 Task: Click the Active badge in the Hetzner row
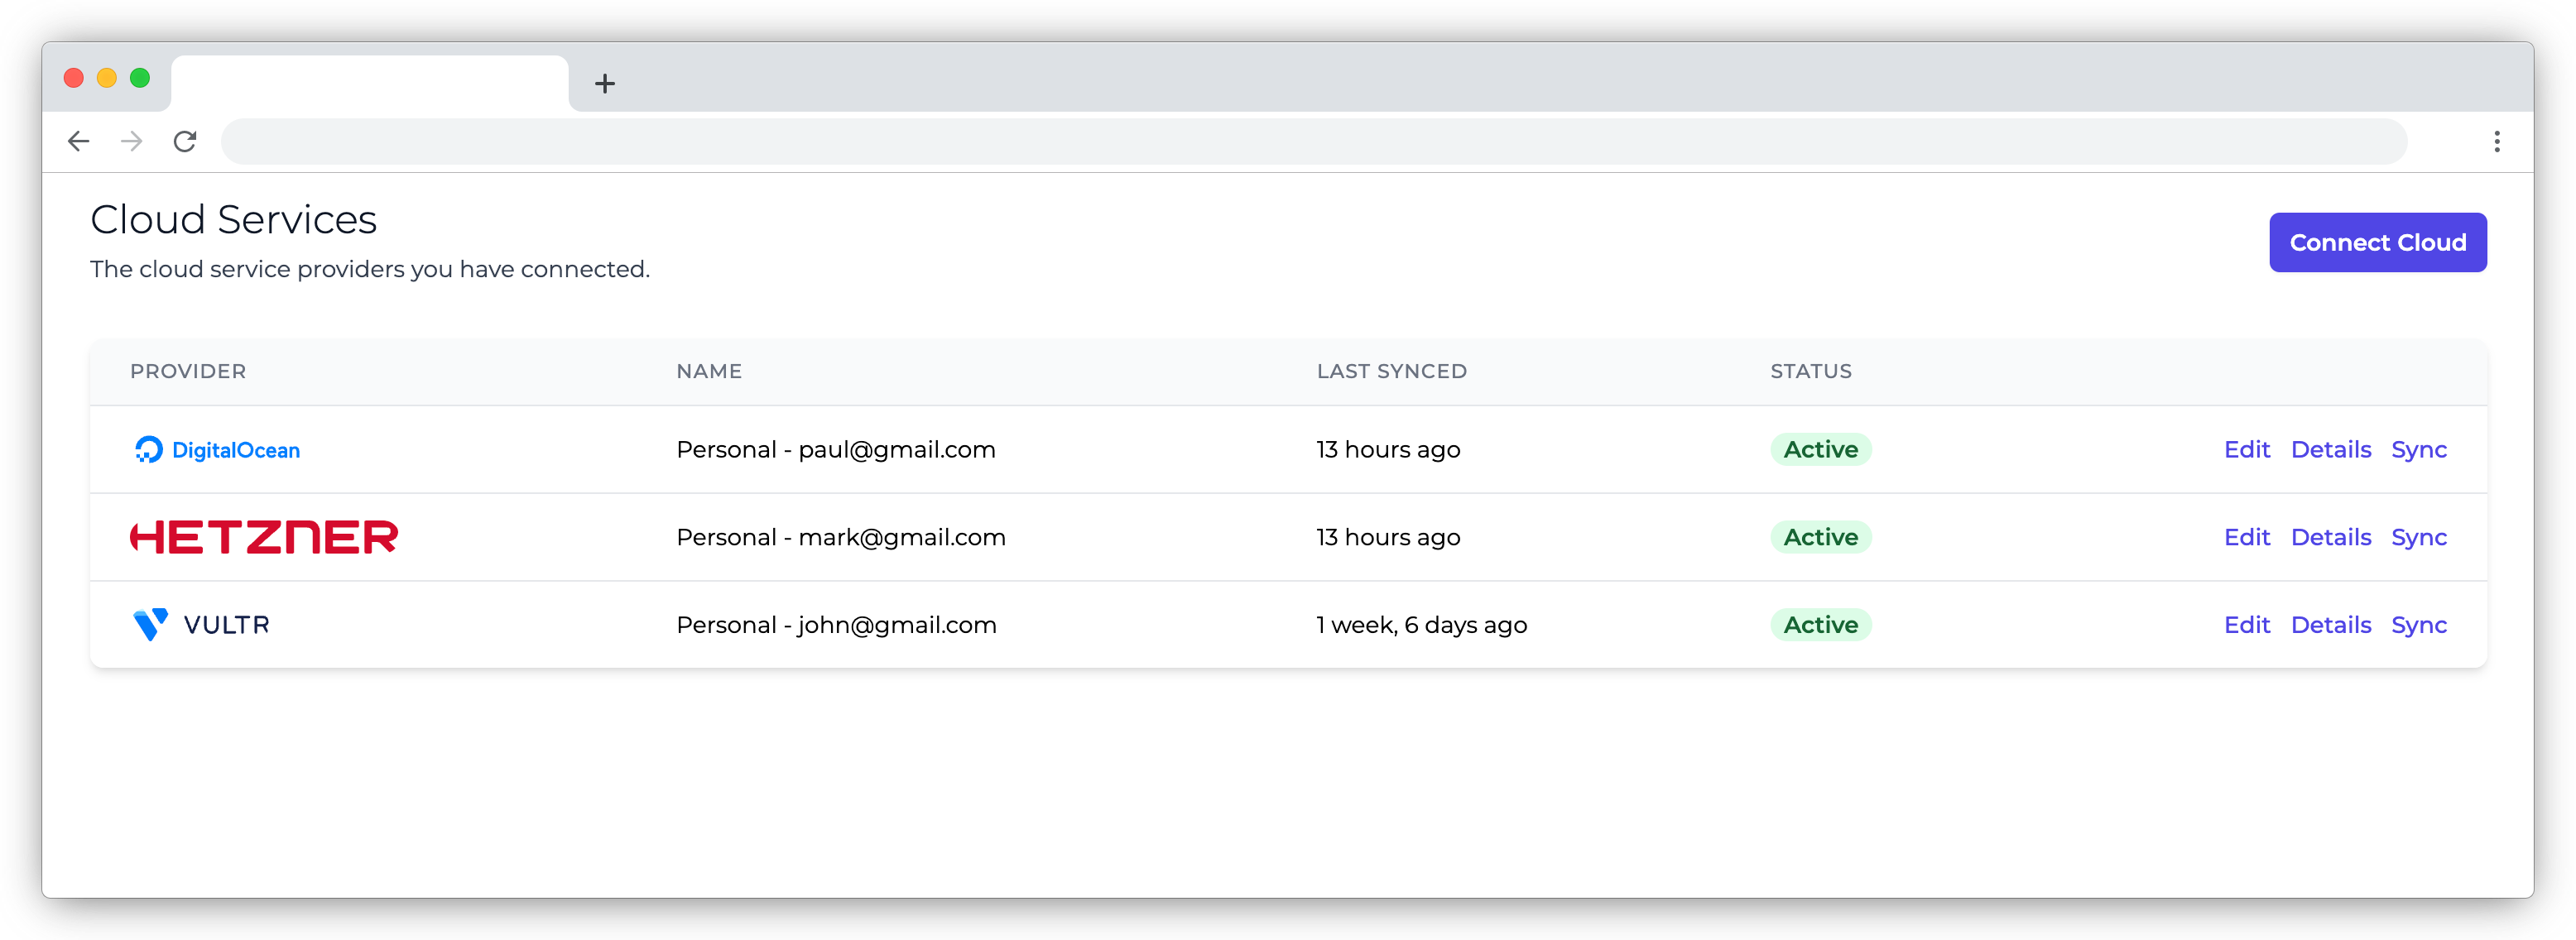(x=1820, y=537)
